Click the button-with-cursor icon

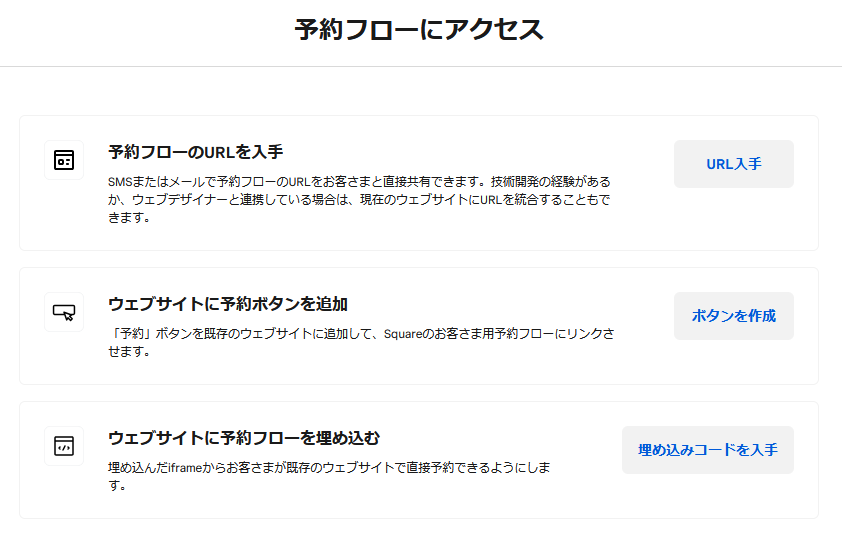coord(64,312)
